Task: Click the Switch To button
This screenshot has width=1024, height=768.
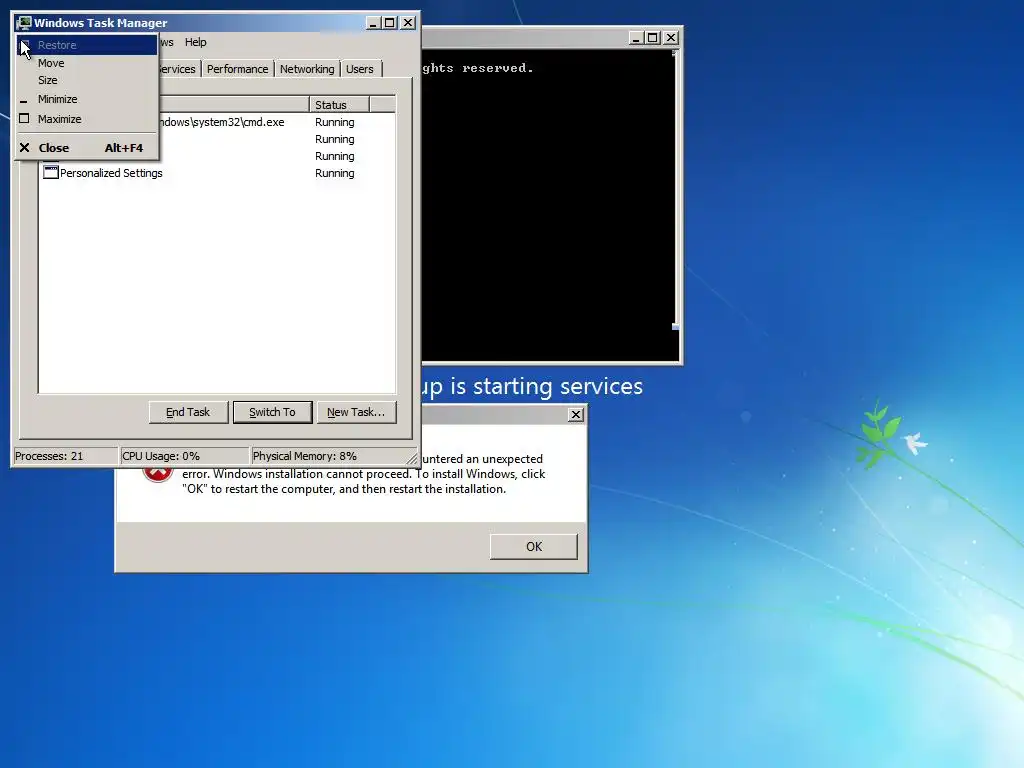Action: click(272, 412)
